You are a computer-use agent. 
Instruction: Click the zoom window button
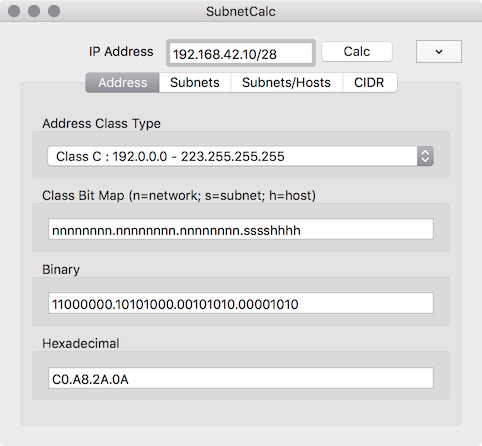pos(54,11)
